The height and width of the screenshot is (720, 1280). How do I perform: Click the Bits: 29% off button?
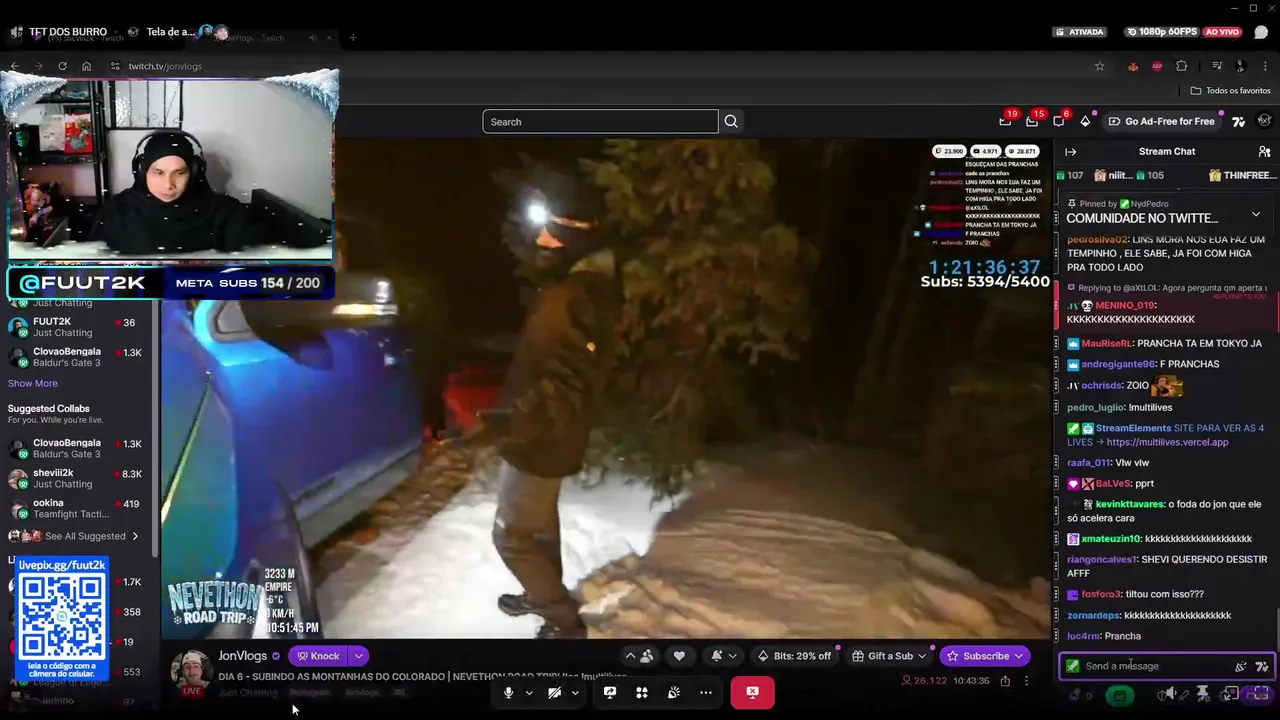(x=794, y=656)
